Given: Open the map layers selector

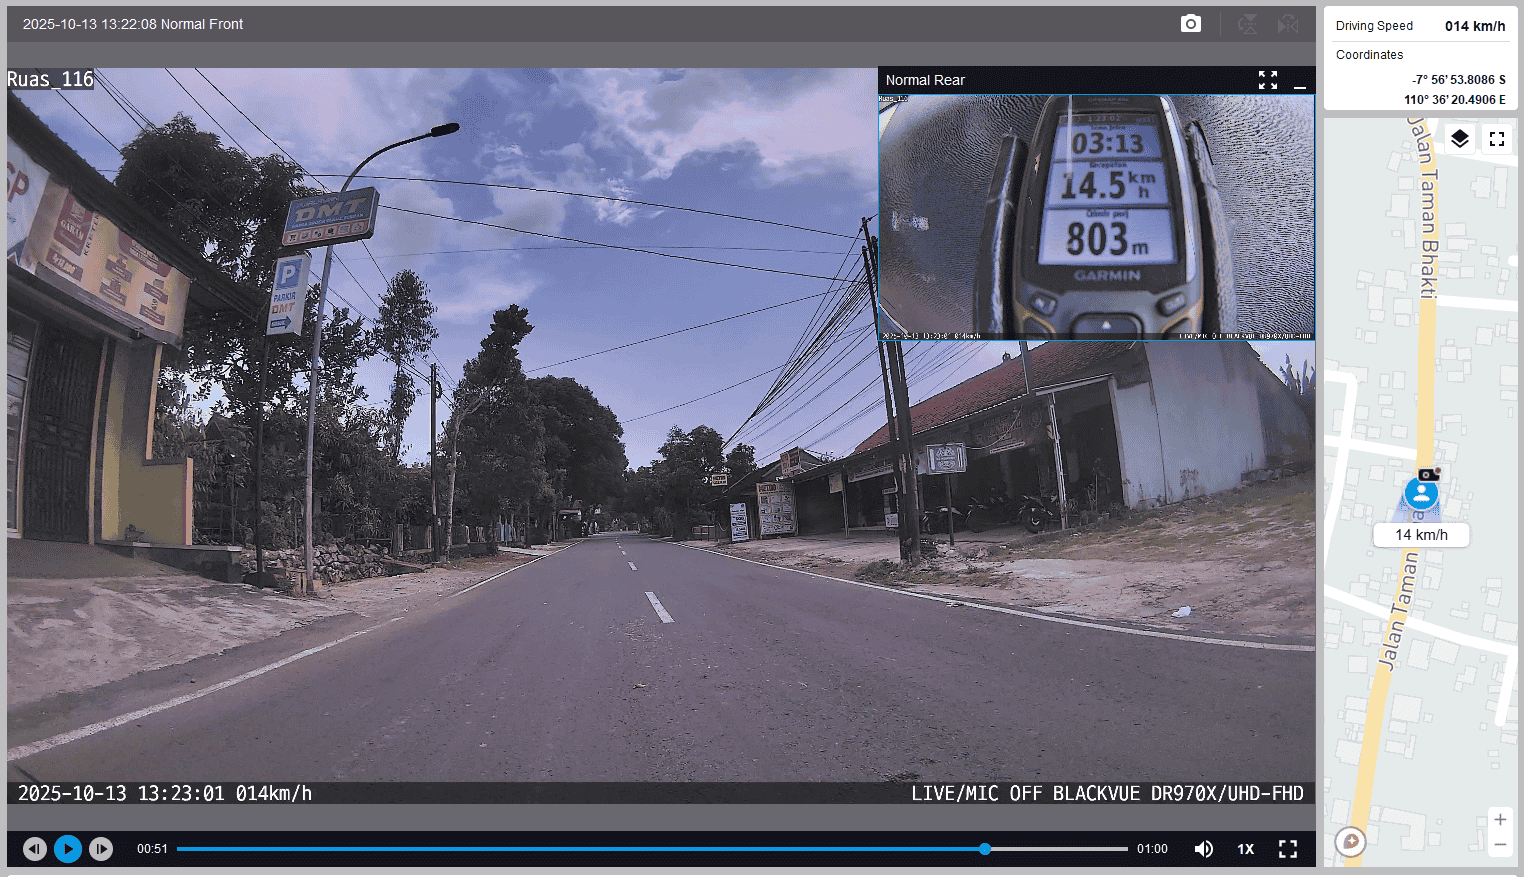Looking at the screenshot, I should 1460,139.
